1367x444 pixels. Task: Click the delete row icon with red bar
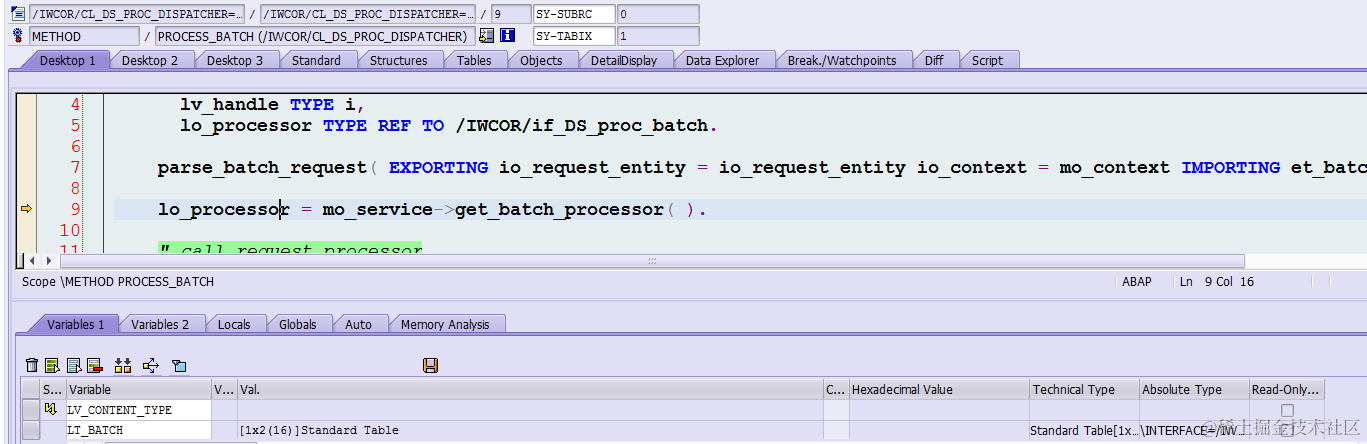tap(95, 365)
